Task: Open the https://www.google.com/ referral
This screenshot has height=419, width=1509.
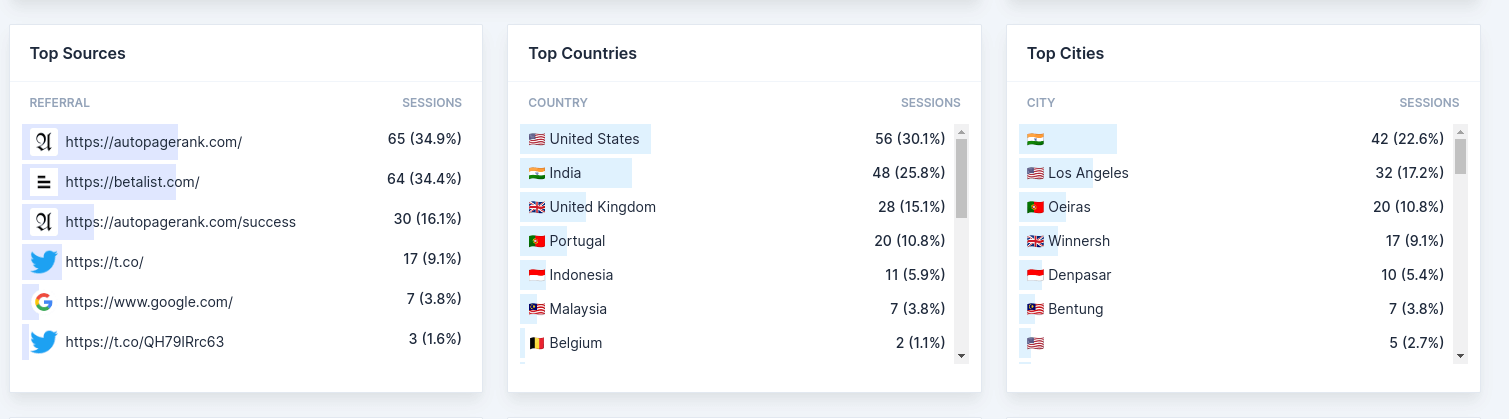Action: [149, 302]
